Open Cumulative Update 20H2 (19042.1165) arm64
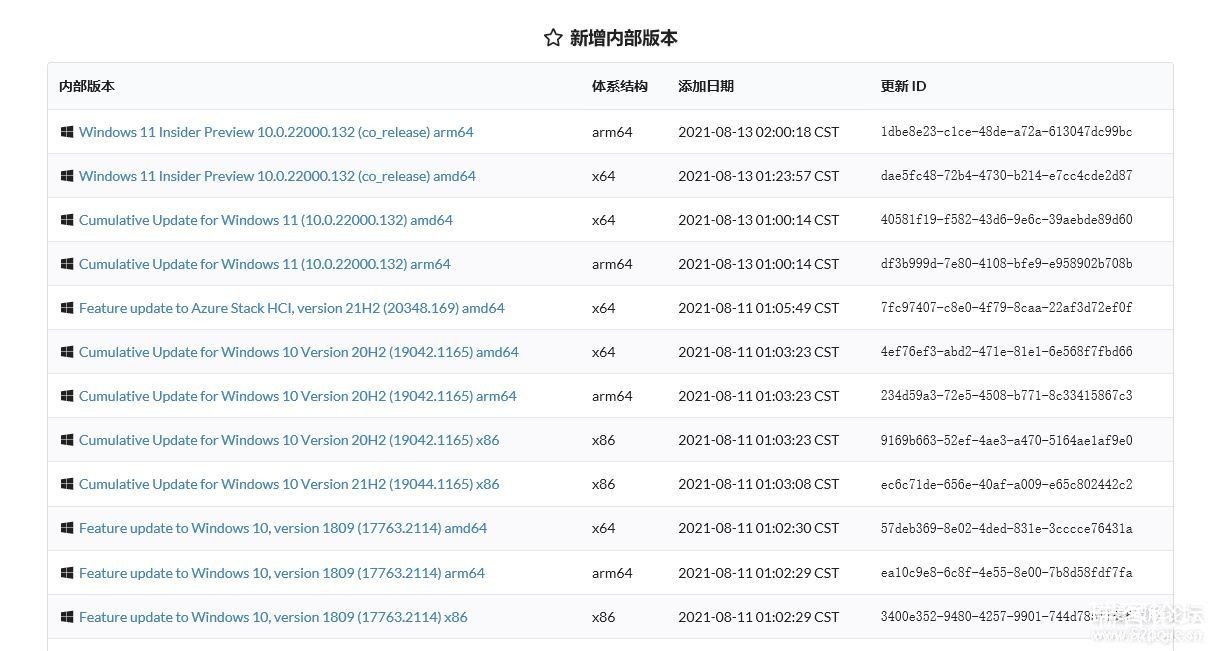 (298, 396)
